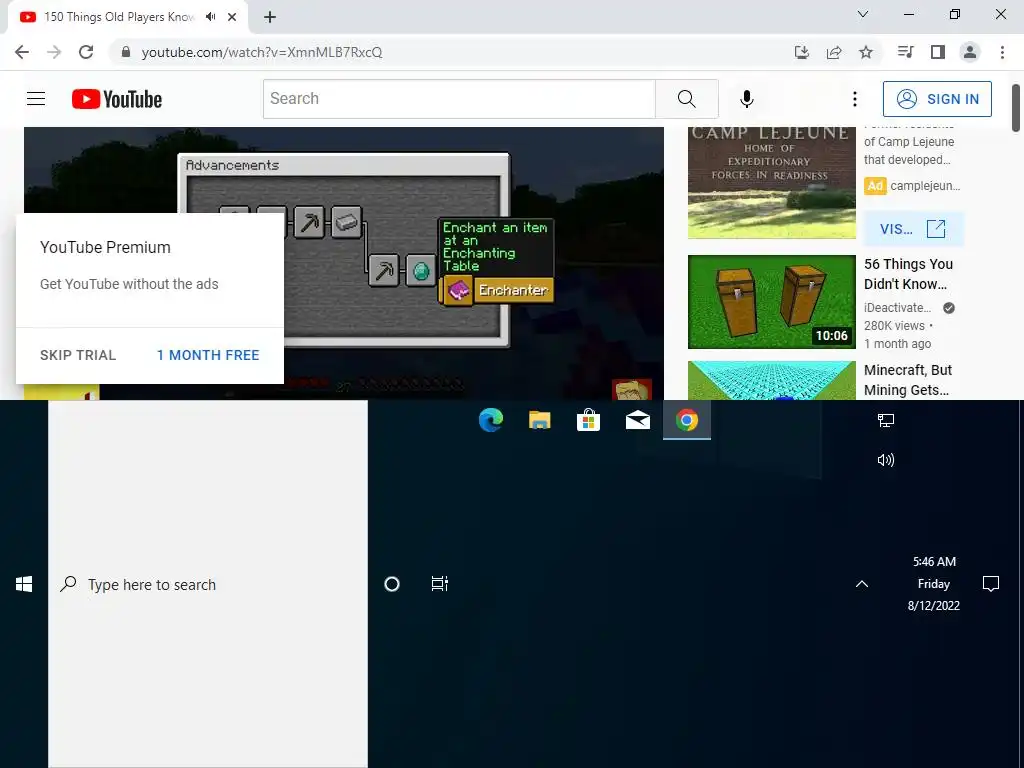Focus the YouTube Search field

click(x=459, y=99)
